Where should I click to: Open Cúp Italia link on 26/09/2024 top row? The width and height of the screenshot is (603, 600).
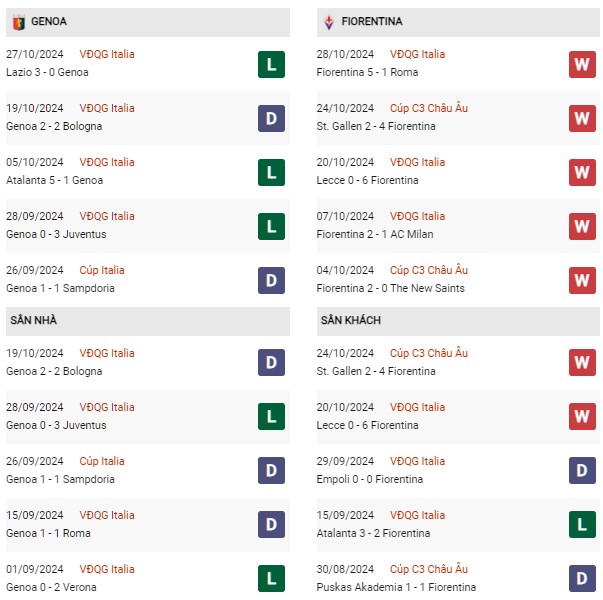click(102, 270)
